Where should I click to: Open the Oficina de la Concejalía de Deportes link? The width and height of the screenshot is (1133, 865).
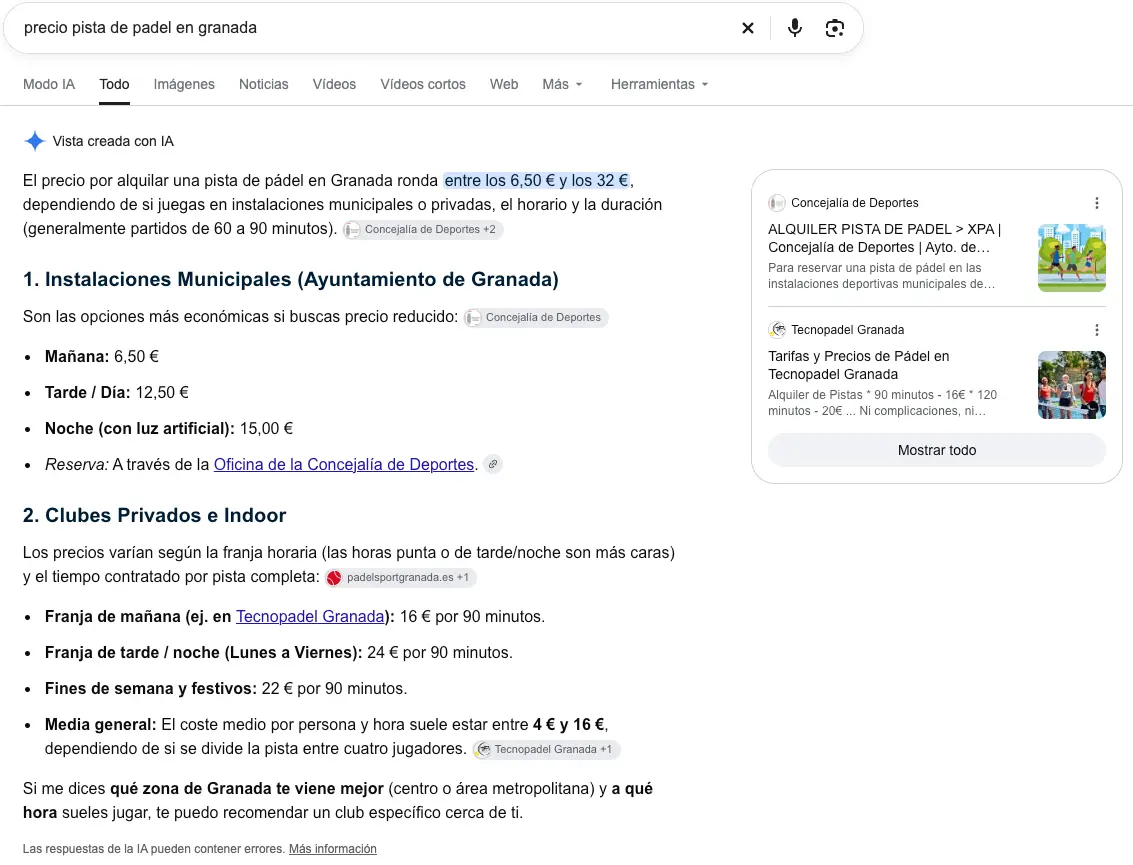344,465
